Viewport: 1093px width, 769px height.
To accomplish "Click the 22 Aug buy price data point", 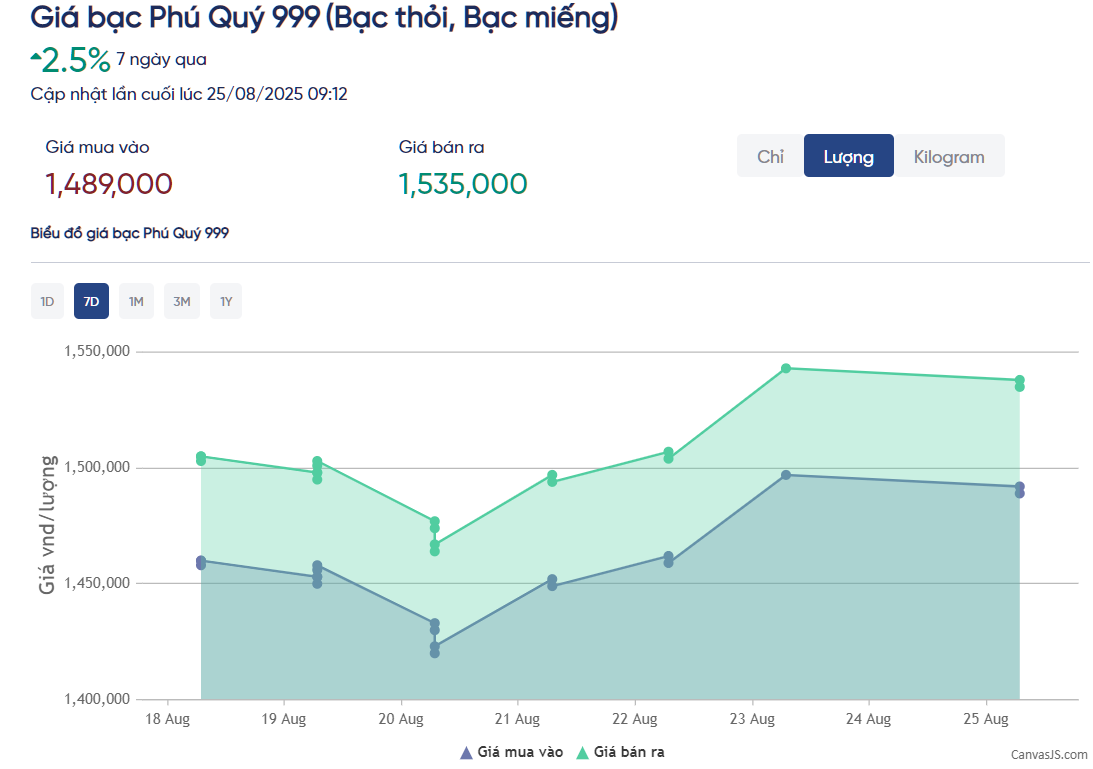I will coord(668,557).
